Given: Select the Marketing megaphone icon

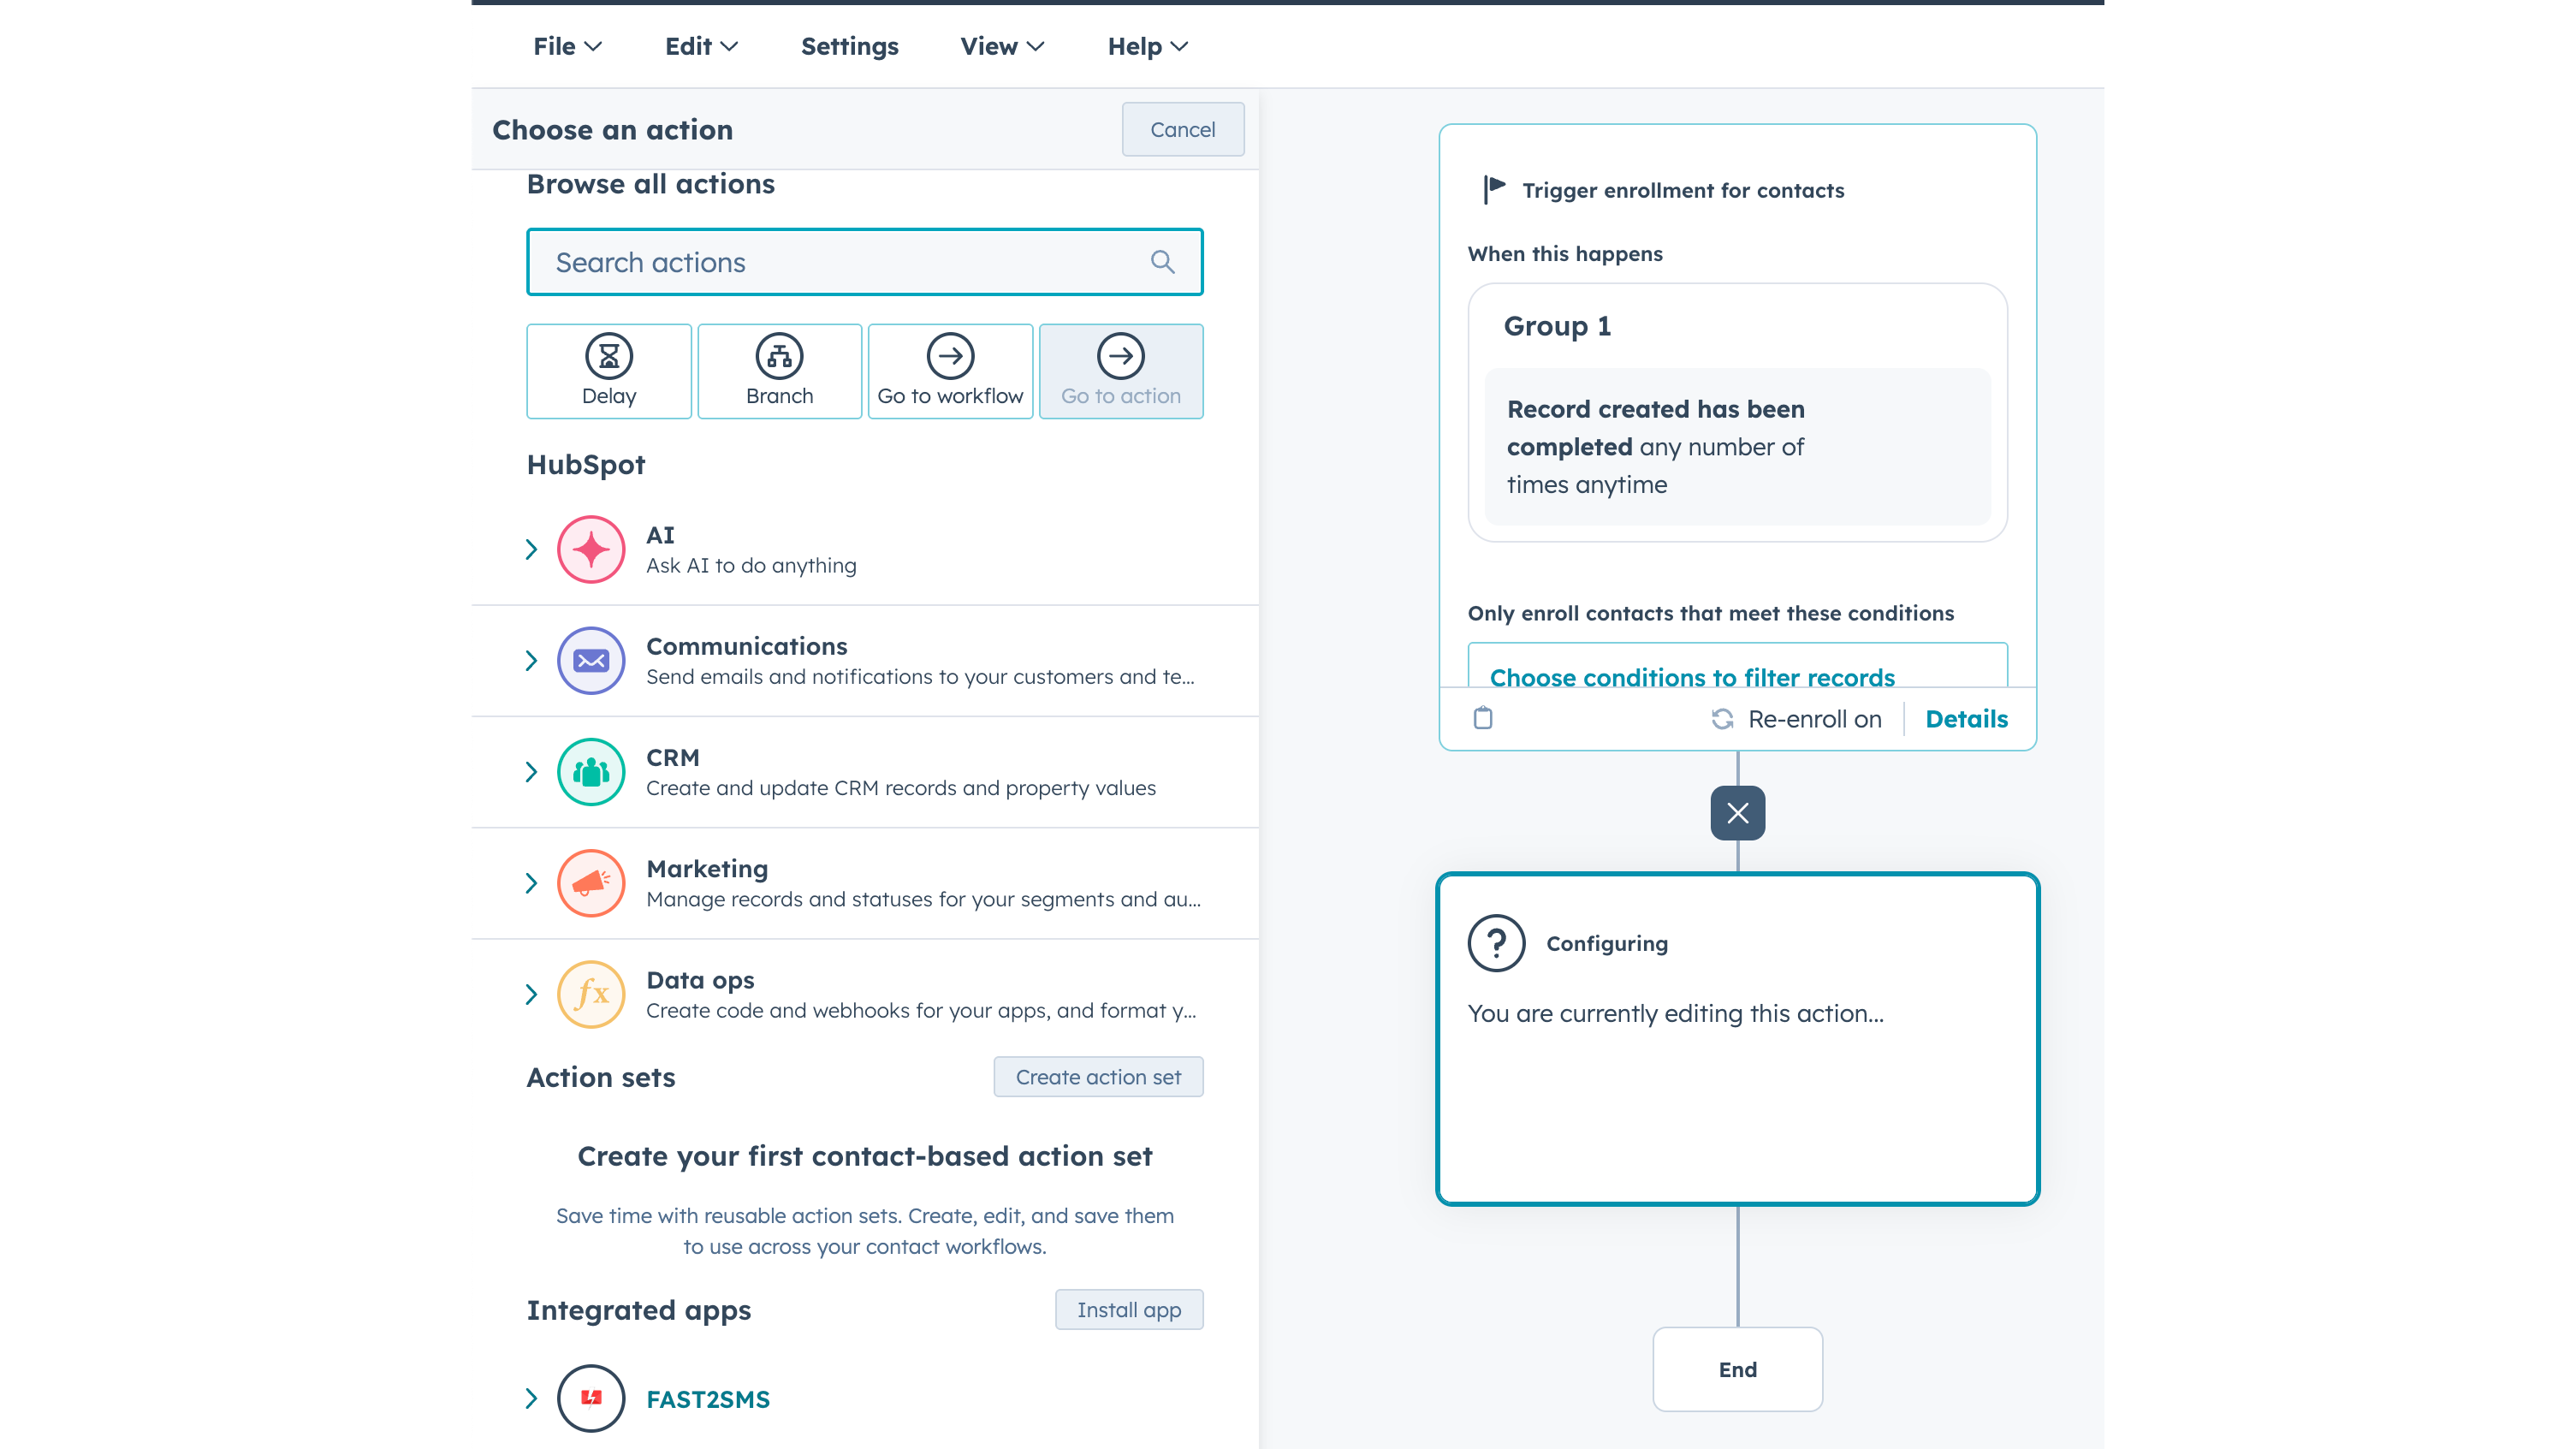Looking at the screenshot, I should 591,883.
